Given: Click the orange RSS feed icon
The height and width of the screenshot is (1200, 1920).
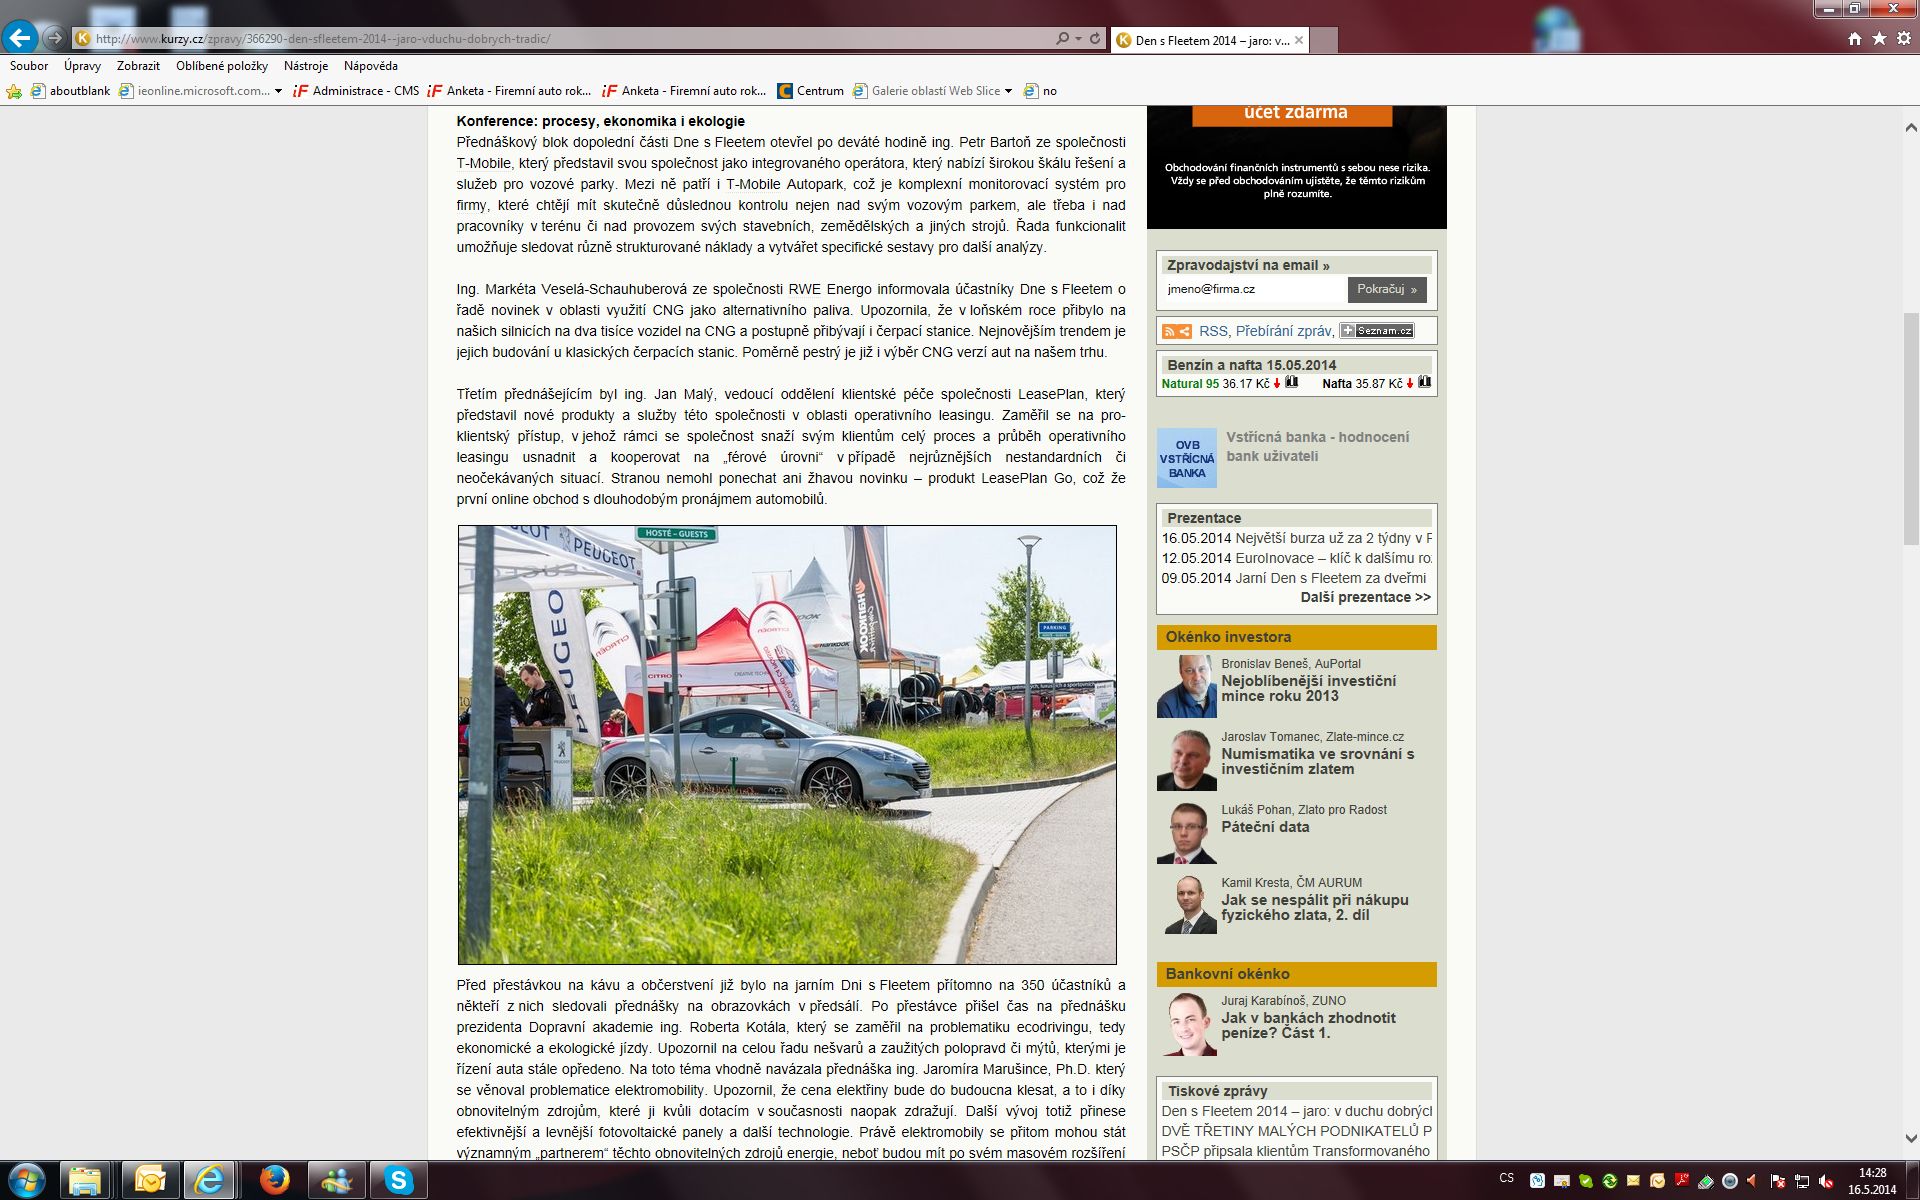Looking at the screenshot, I should point(1169,331).
